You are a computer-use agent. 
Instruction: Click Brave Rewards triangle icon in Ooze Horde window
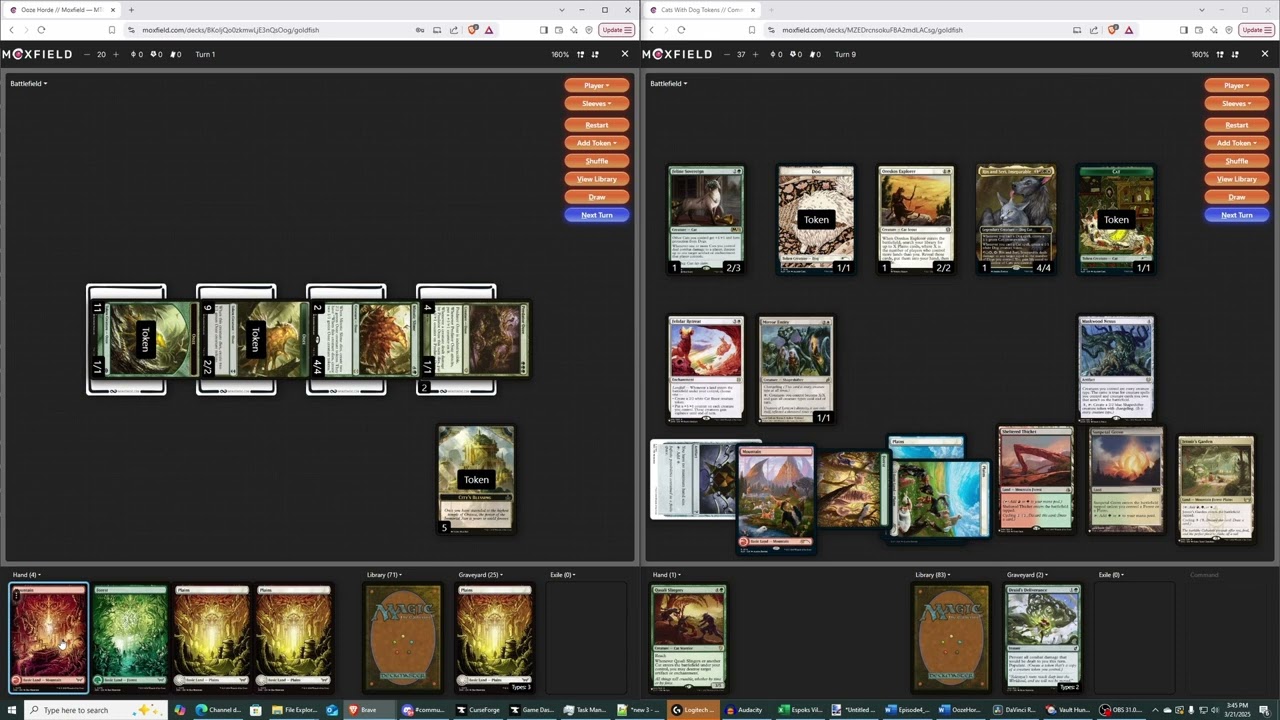[x=489, y=30]
